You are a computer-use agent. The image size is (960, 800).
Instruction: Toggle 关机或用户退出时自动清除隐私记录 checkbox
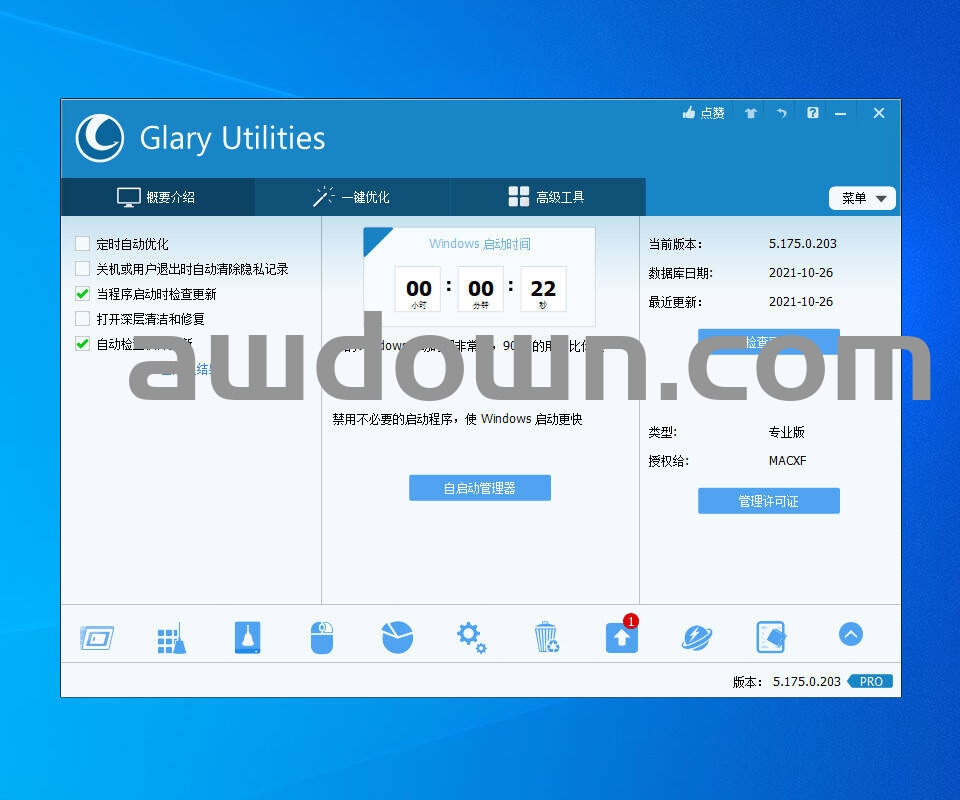pyautogui.click(x=83, y=269)
